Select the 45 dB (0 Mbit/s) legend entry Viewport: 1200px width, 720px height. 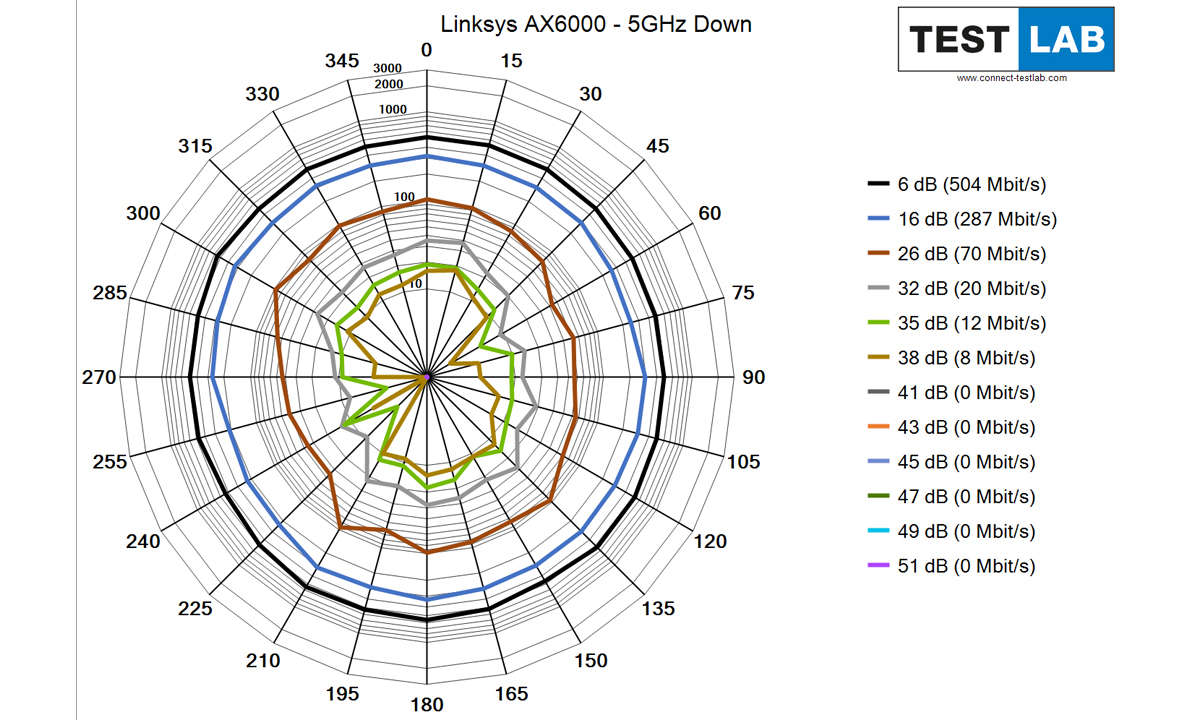tap(952, 462)
